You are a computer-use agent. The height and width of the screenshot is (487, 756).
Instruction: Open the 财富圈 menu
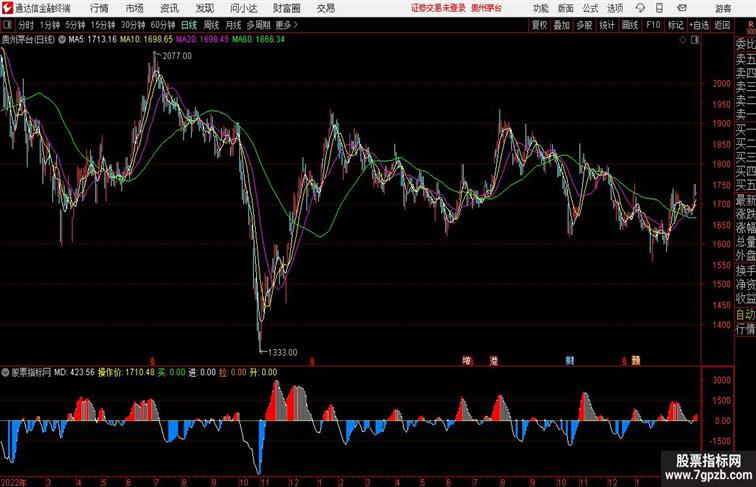[286, 8]
